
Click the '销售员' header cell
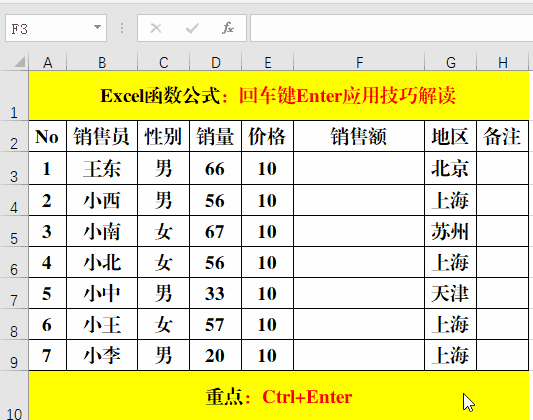[x=102, y=136]
